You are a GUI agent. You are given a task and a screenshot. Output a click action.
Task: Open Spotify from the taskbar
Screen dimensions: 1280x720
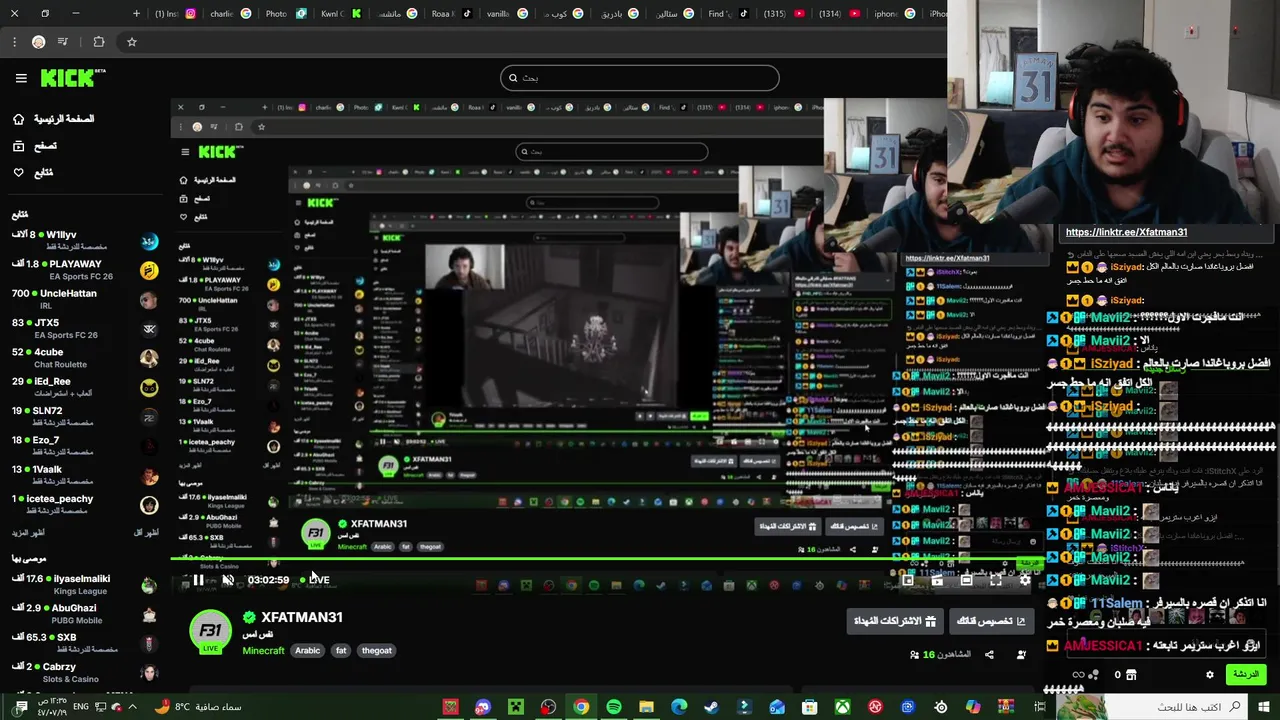tap(614, 707)
